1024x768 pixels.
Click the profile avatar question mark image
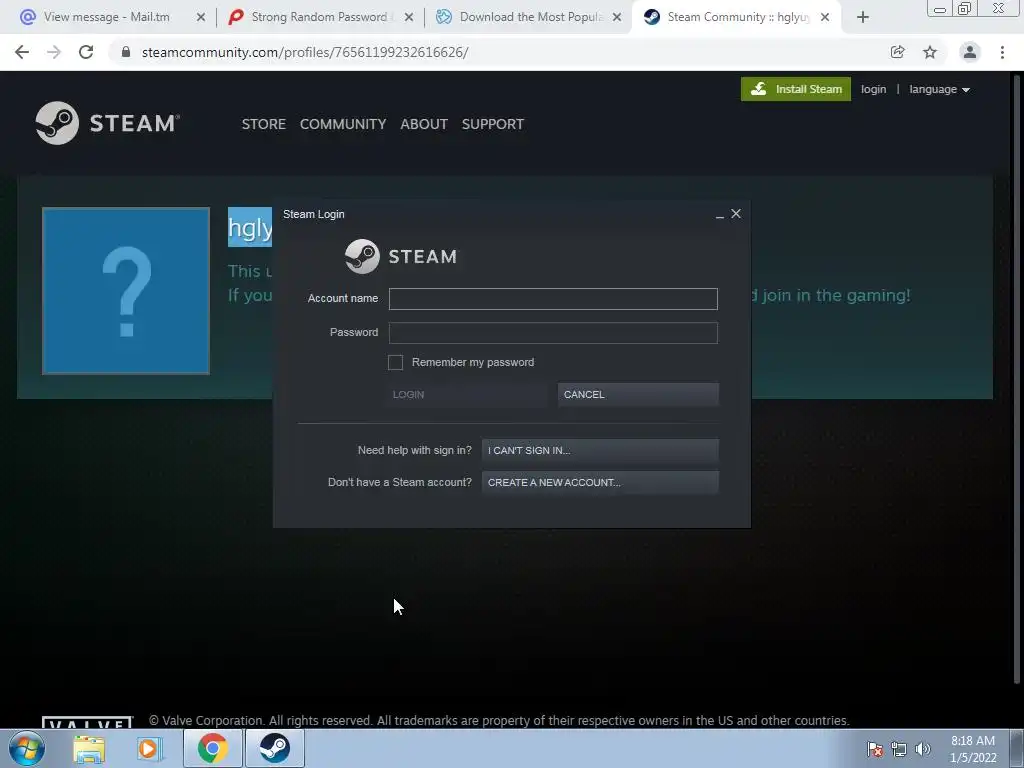coord(126,291)
